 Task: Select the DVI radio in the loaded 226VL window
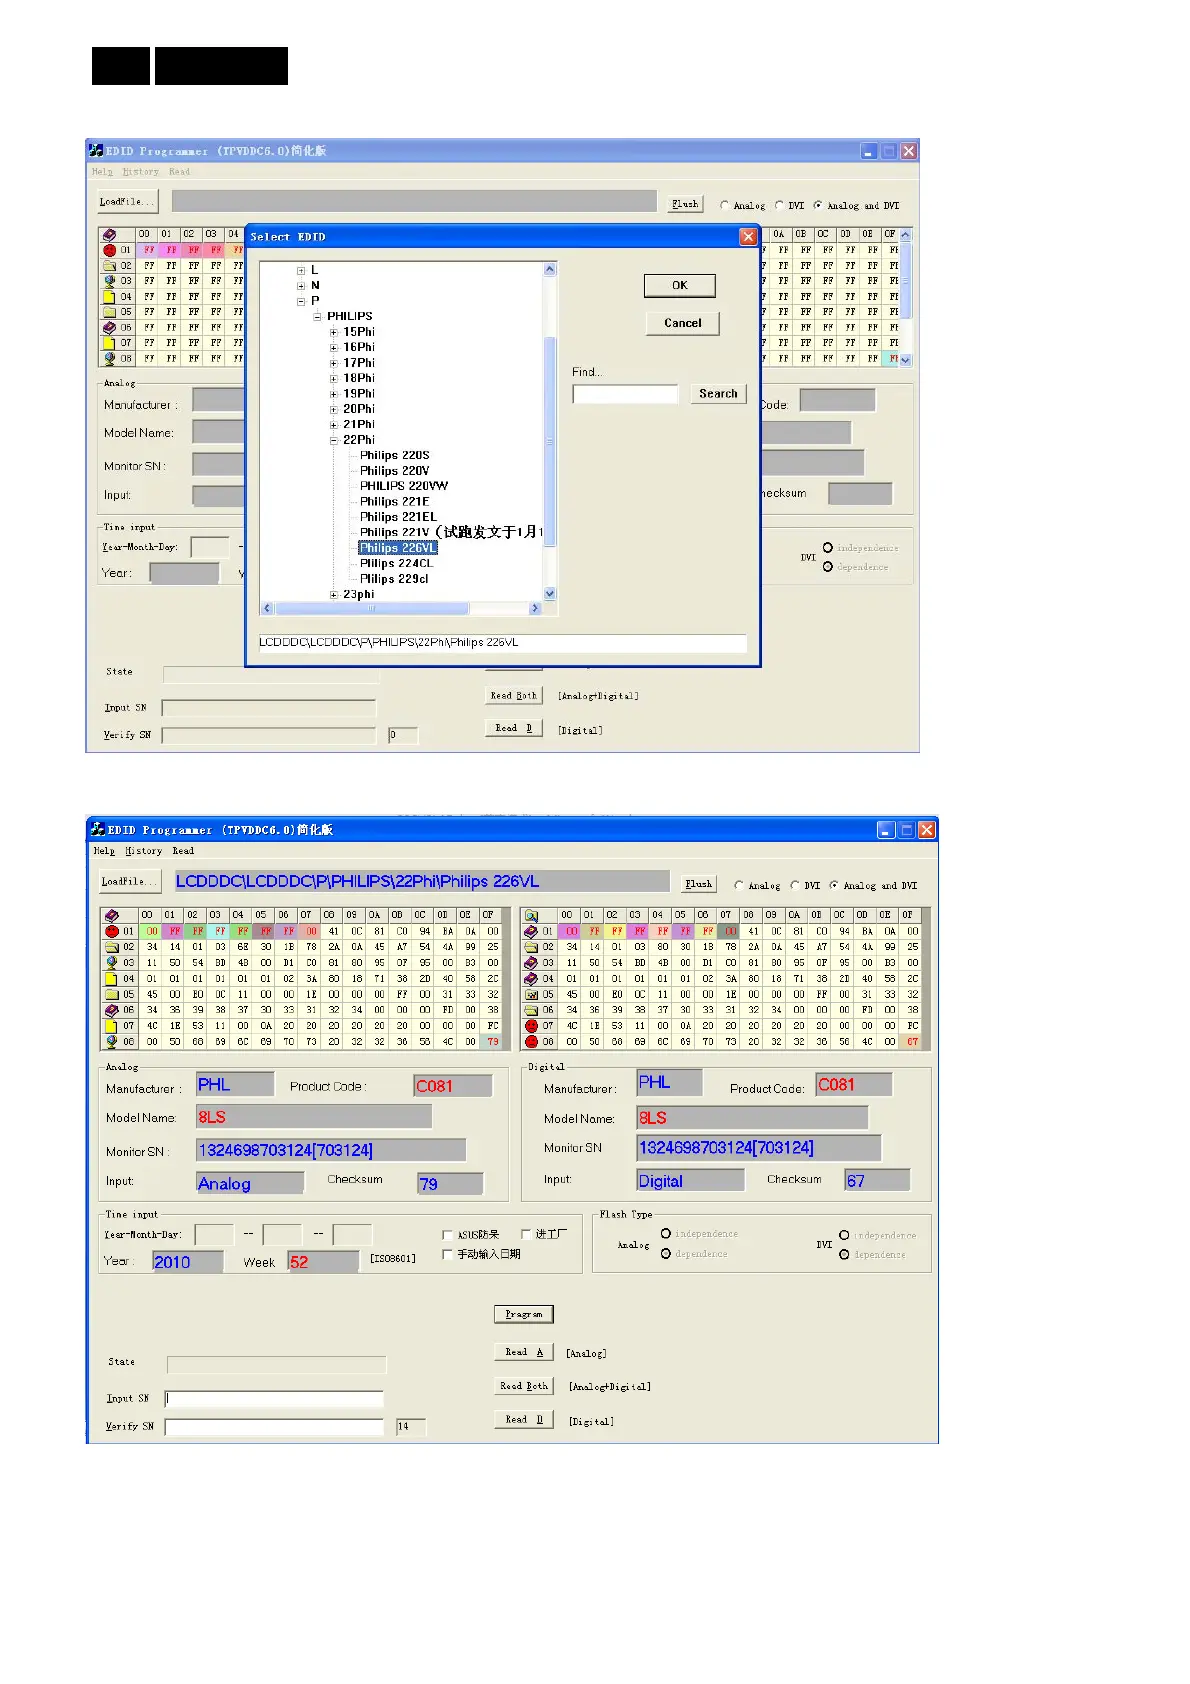795,885
